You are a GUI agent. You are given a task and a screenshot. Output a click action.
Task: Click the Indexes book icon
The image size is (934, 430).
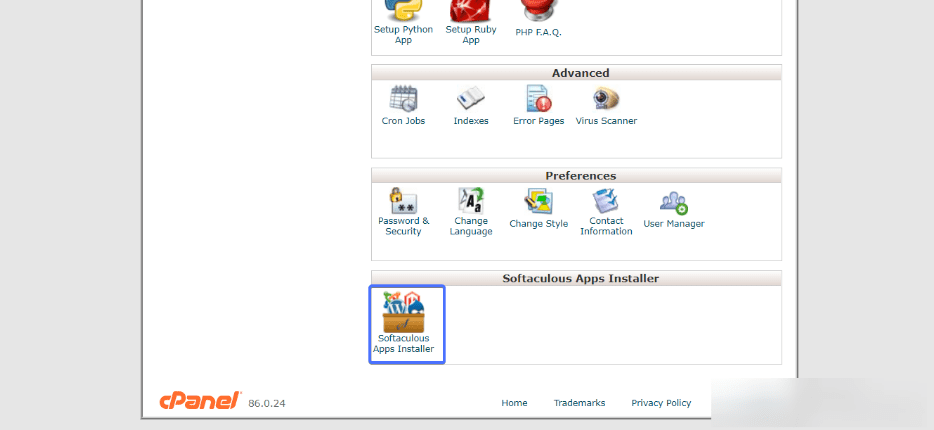tap(471, 98)
